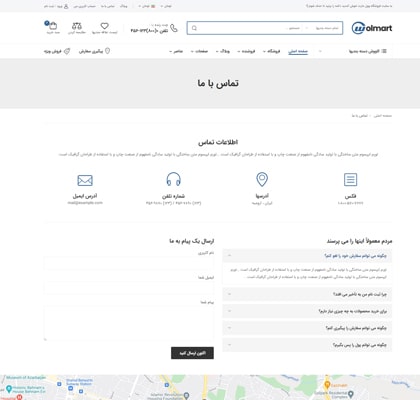Click the dark submit message button

point(192,353)
